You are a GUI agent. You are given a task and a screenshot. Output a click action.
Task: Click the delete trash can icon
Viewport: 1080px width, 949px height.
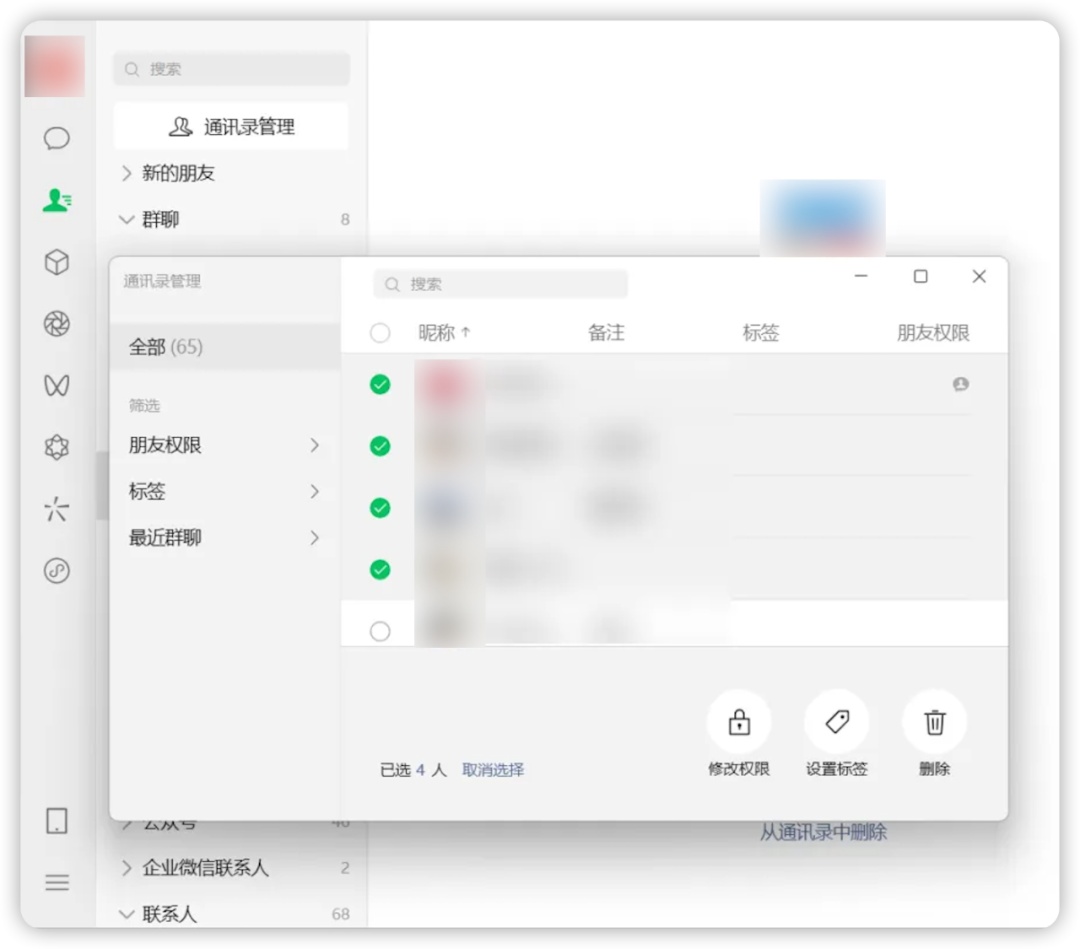[934, 722]
